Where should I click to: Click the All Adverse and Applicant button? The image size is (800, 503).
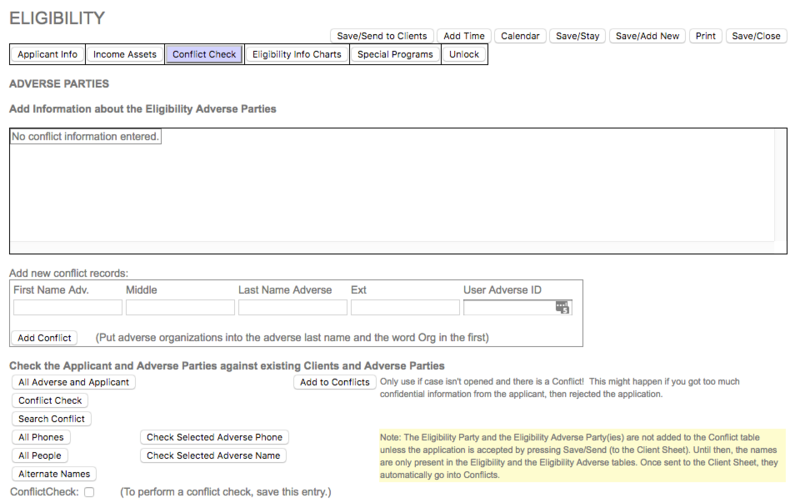click(x=74, y=382)
